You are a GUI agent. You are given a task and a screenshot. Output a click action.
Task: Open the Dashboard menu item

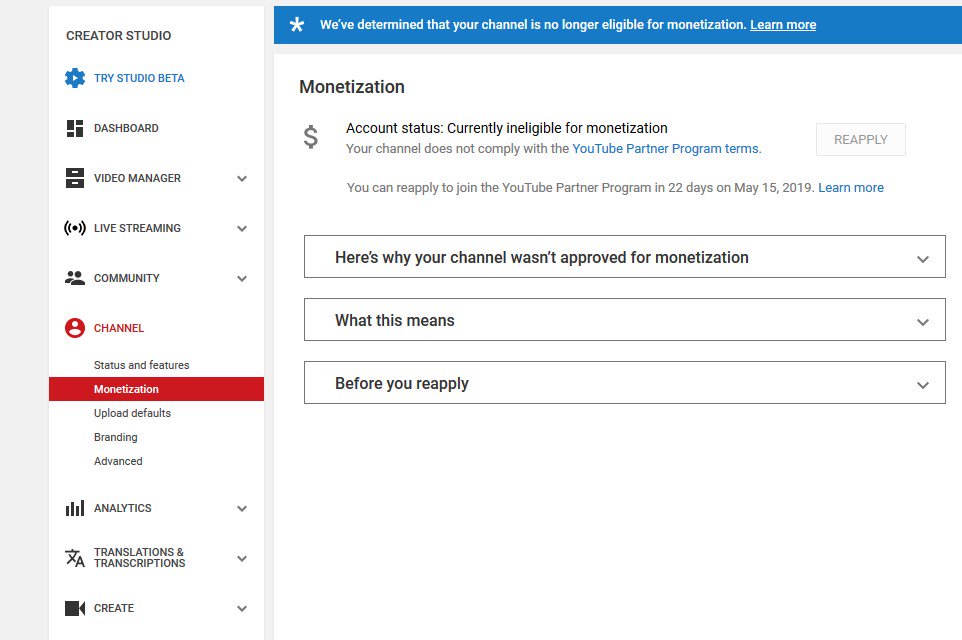click(126, 128)
